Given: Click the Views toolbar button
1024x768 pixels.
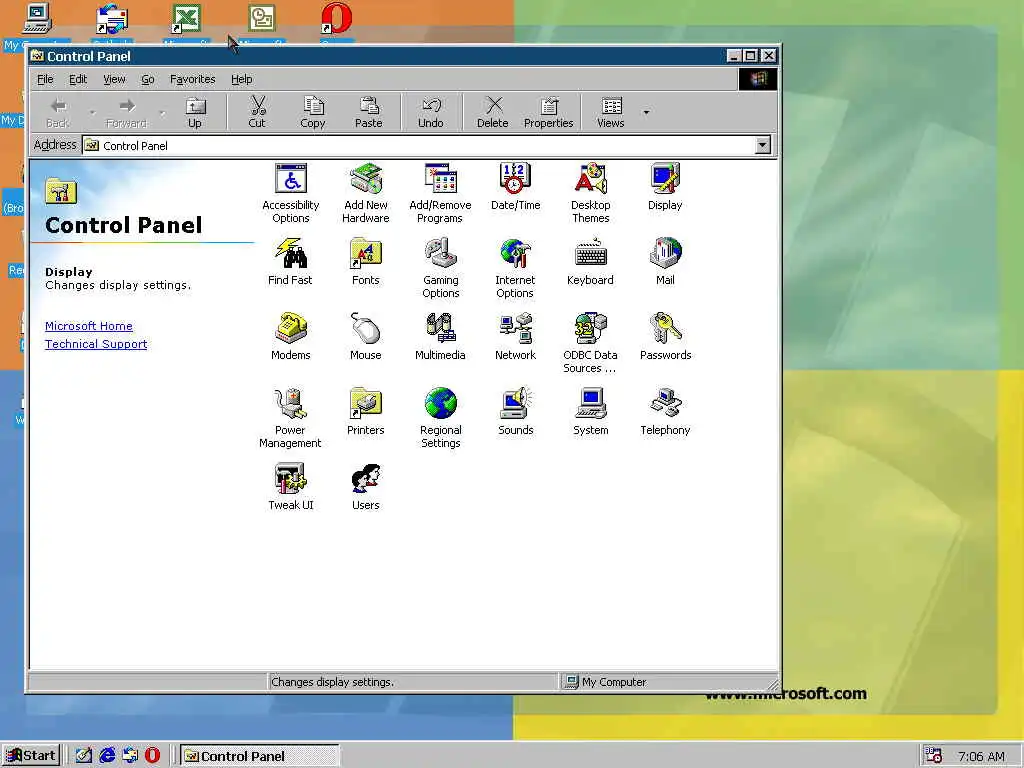Looking at the screenshot, I should tap(611, 112).
